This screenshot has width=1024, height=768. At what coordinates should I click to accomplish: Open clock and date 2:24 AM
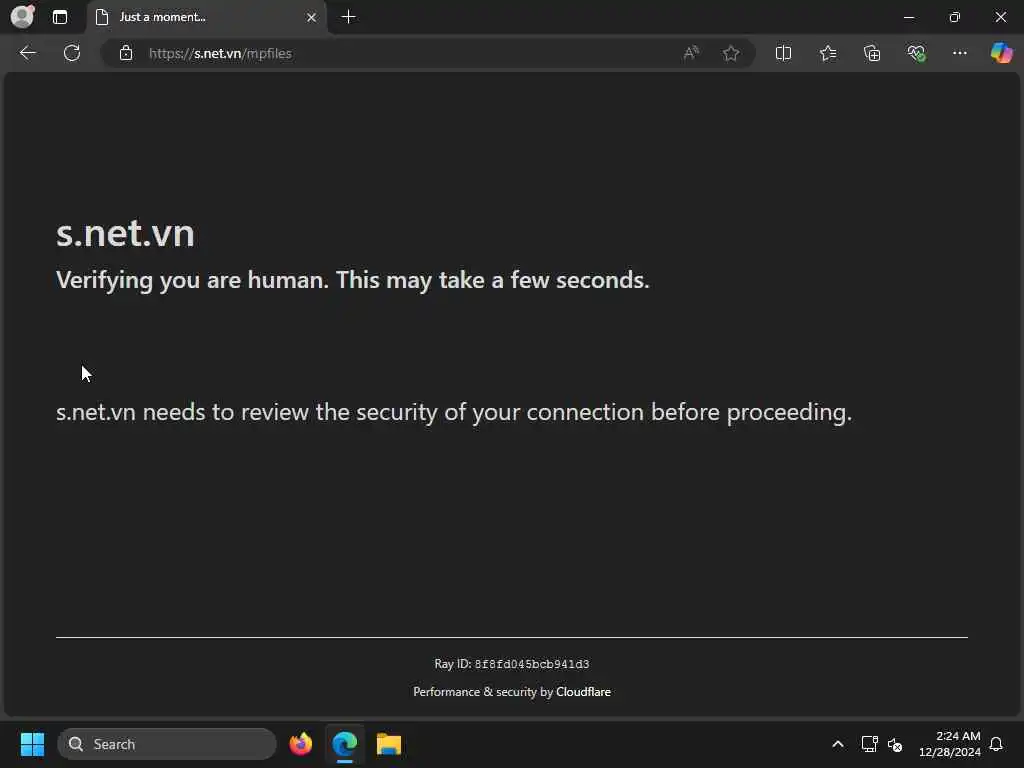tap(950, 744)
